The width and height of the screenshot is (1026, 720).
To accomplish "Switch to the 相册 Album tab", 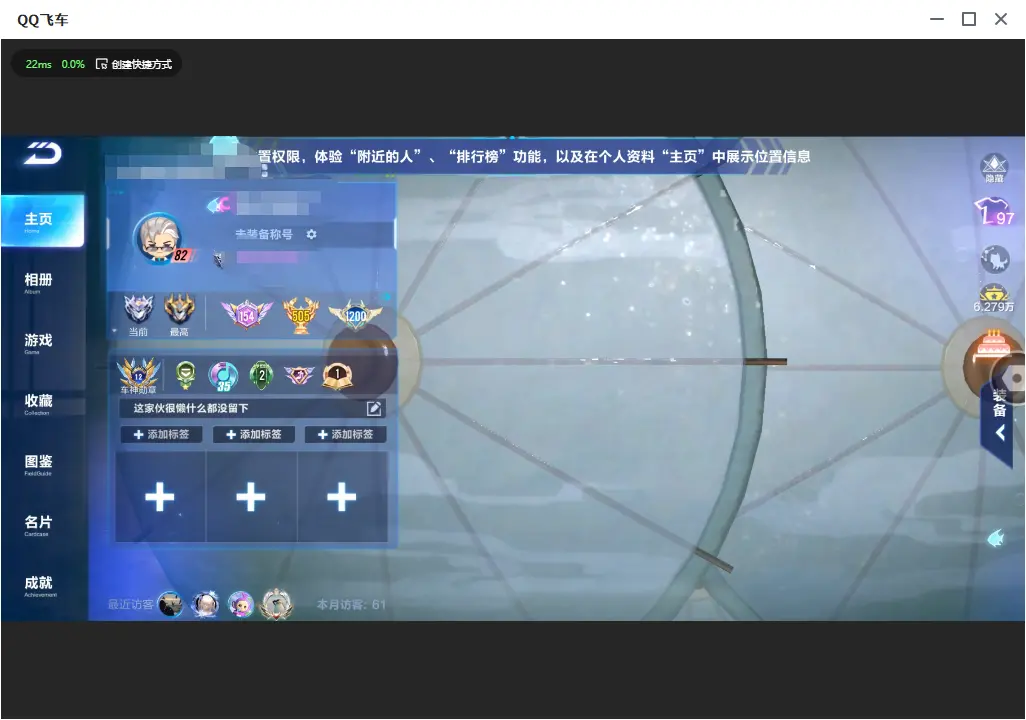I will pyautogui.click(x=38, y=283).
